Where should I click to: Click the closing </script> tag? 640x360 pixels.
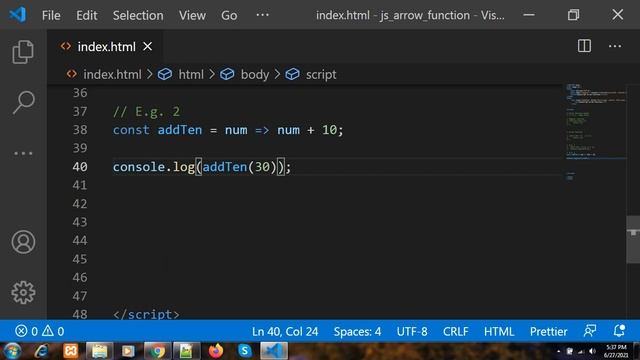pyautogui.click(x=146, y=314)
